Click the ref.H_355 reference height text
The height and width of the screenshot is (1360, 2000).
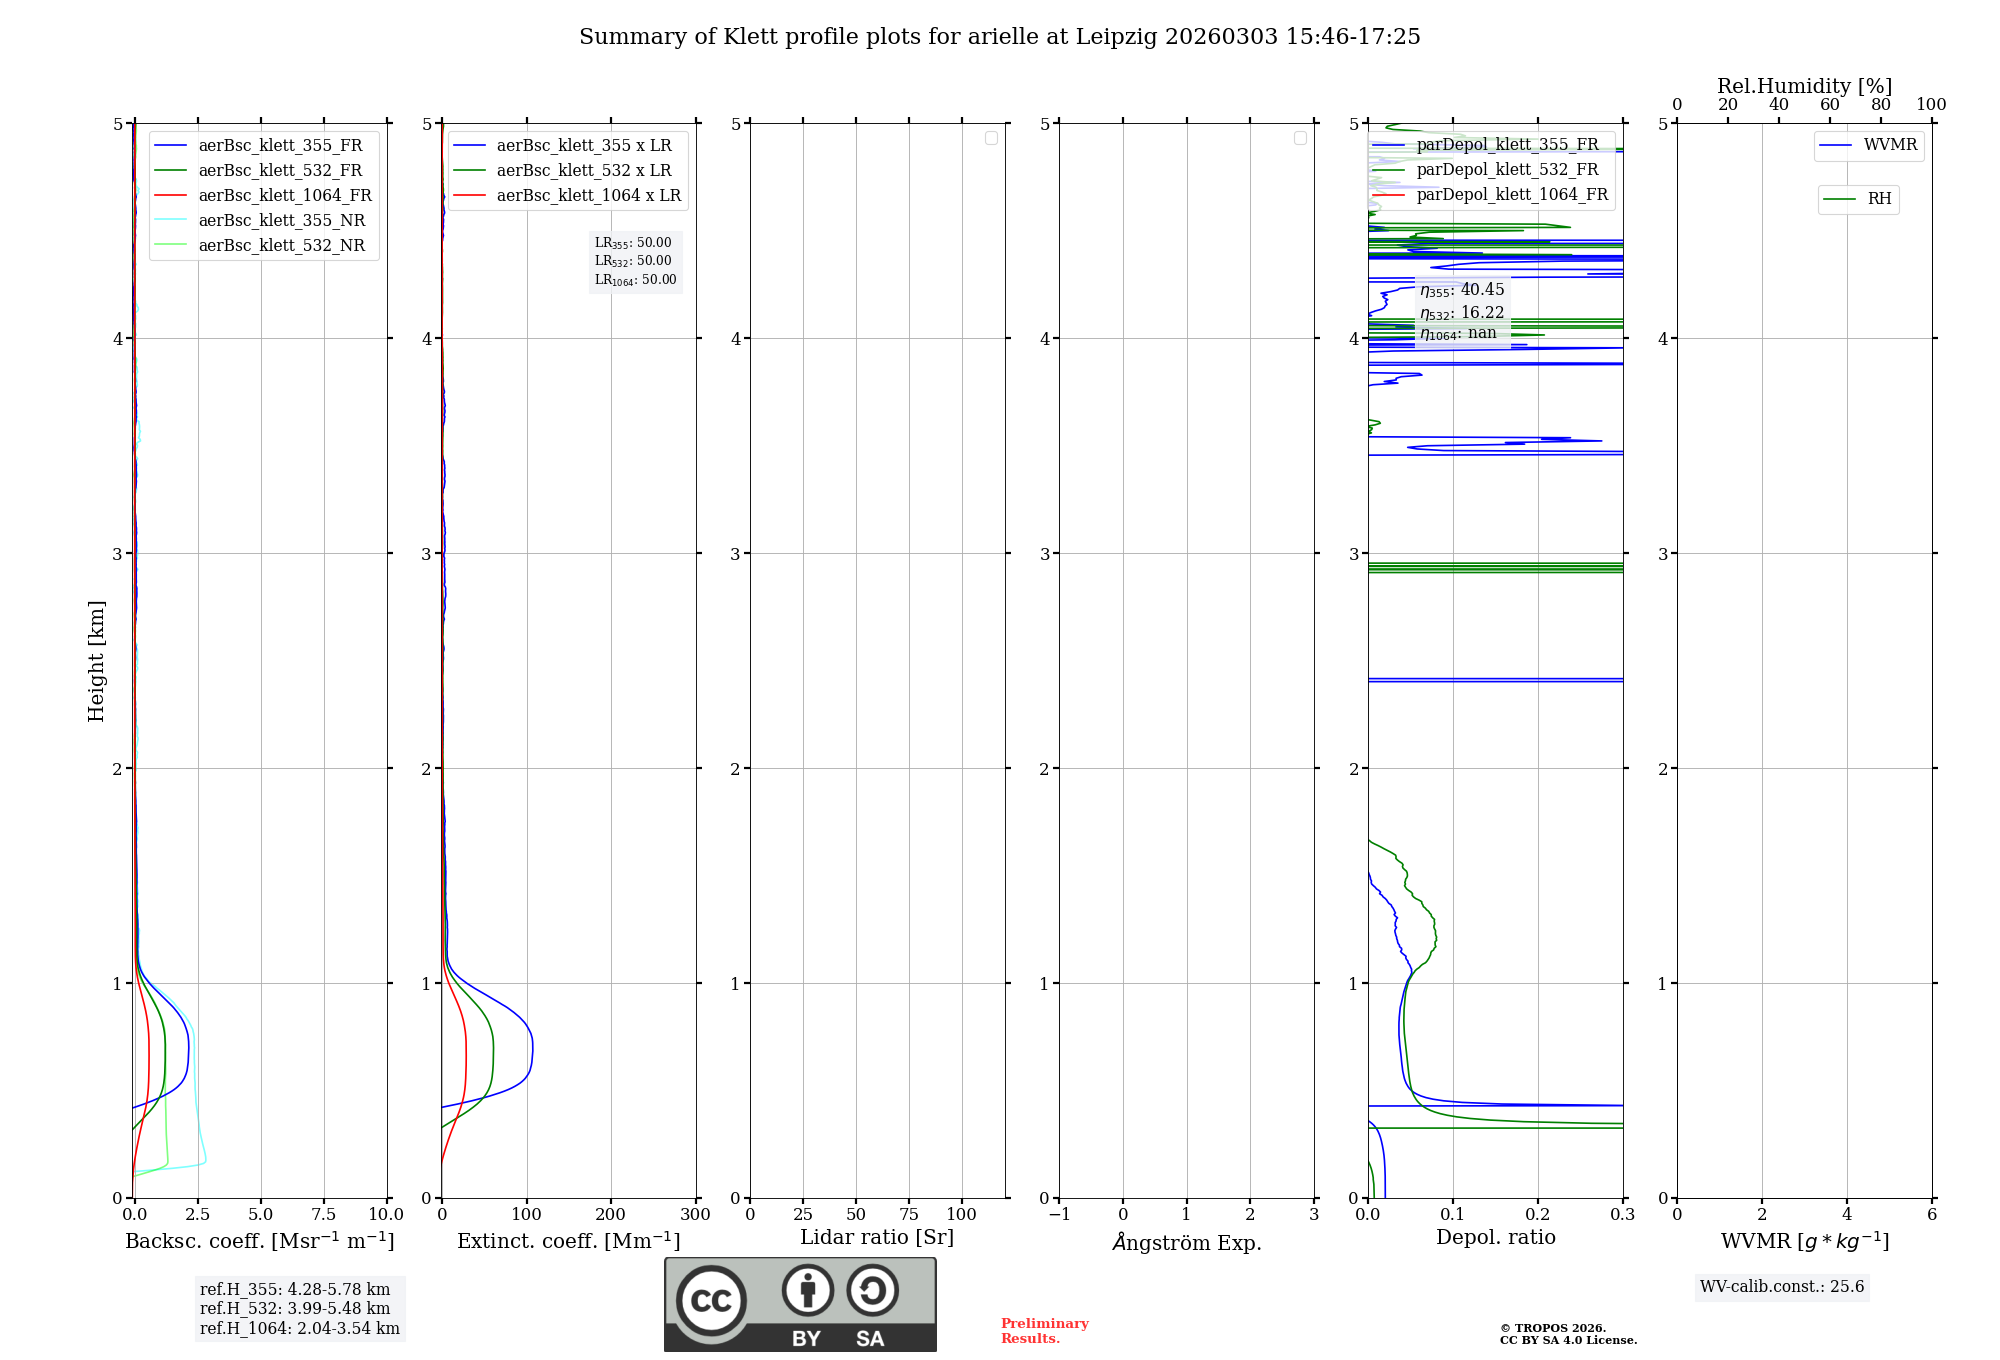tap(294, 1290)
